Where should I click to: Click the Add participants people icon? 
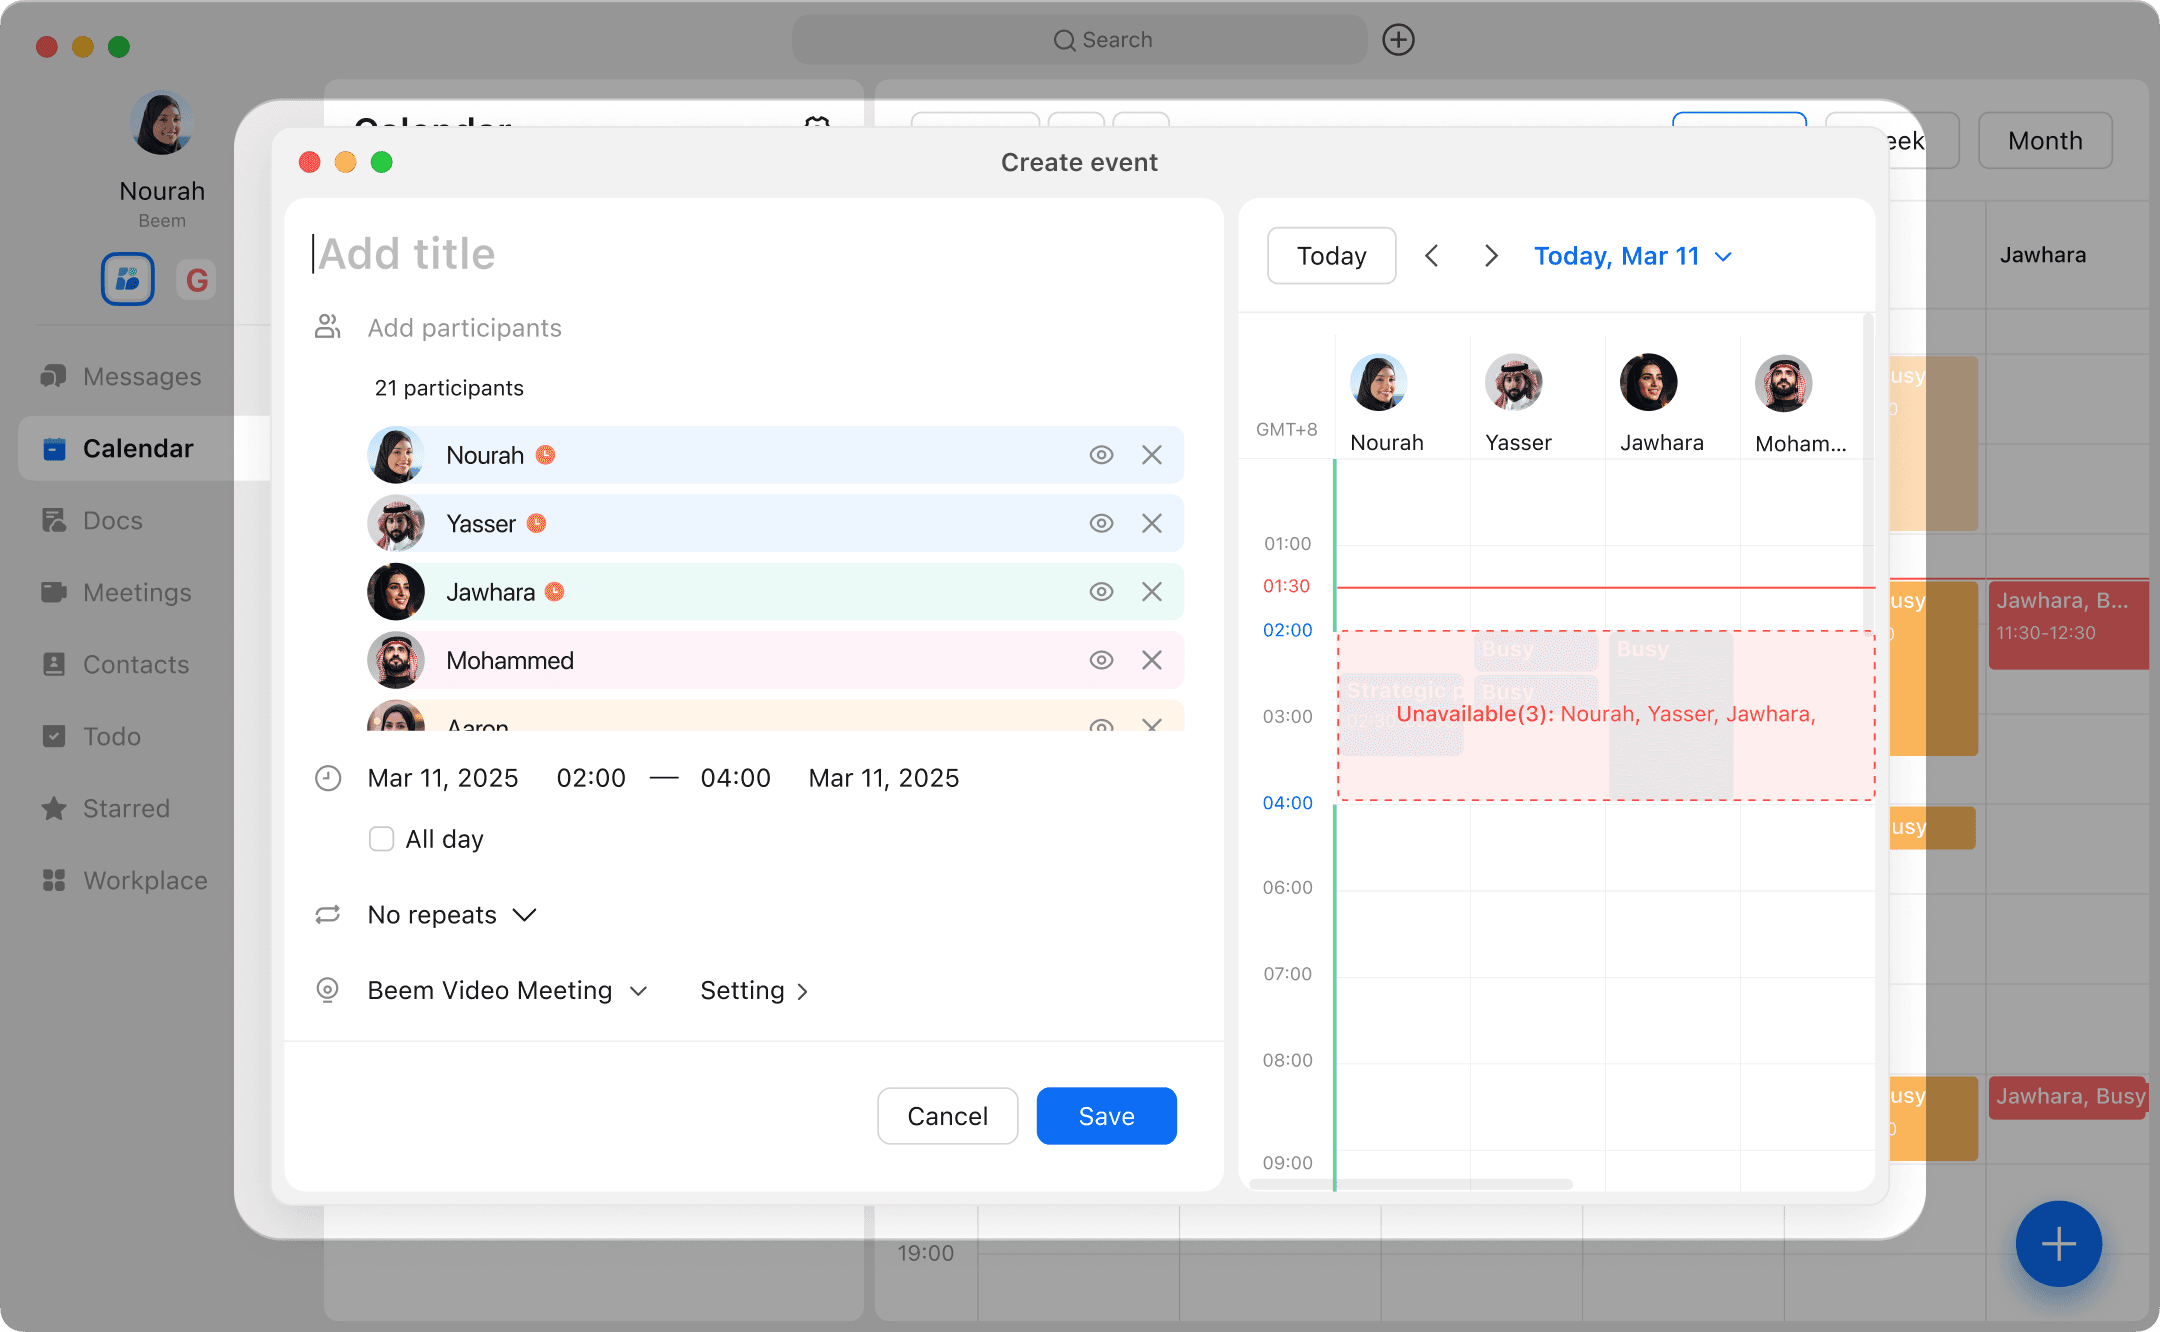point(328,327)
